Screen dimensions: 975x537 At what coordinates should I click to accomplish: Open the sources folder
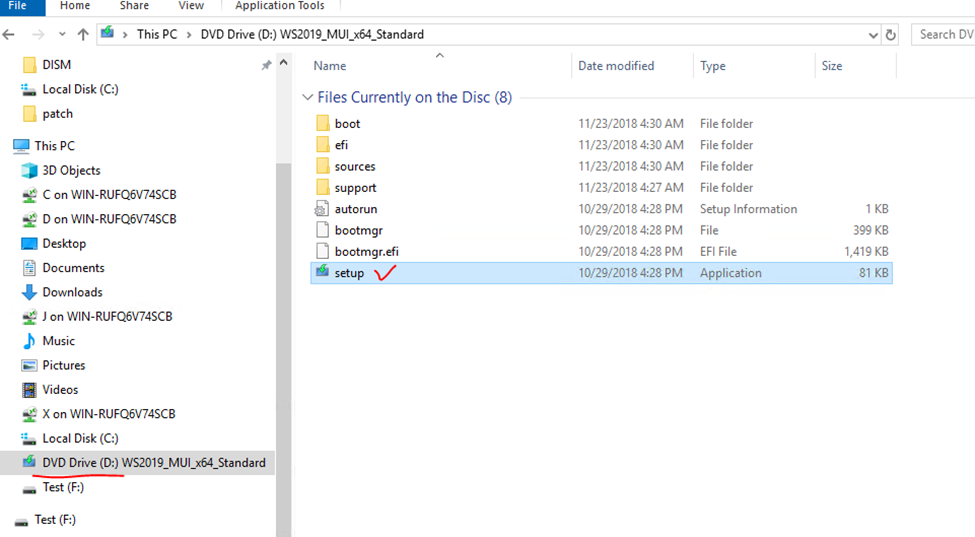coord(355,166)
